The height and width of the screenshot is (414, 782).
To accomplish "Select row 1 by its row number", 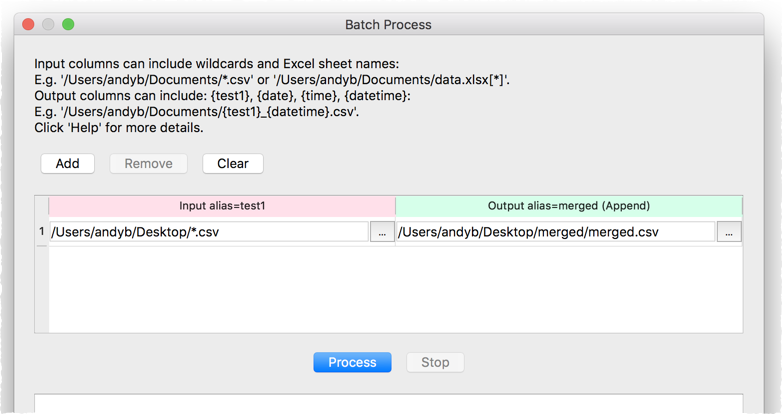I will 42,232.
